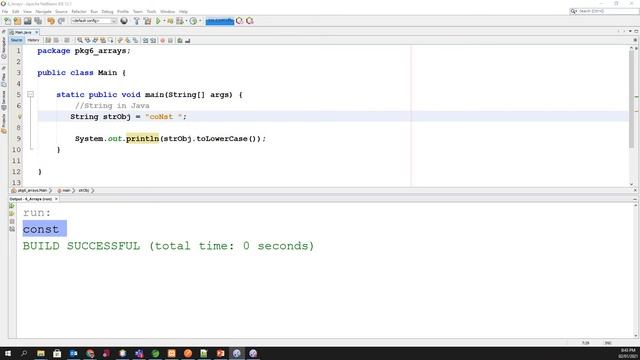Screen dimensions: 640x360
Task: Click the Build Project hammer icon
Action: (x=137, y=21)
